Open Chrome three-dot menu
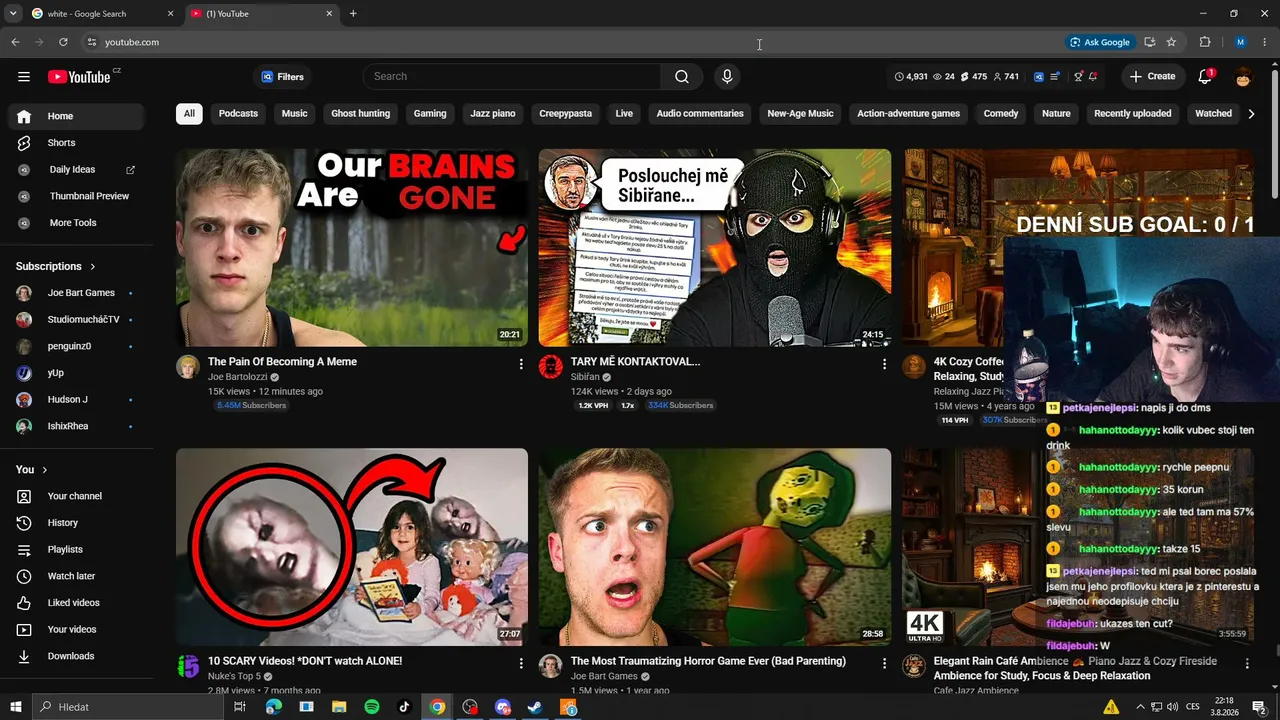The width and height of the screenshot is (1280, 720). click(x=1264, y=42)
